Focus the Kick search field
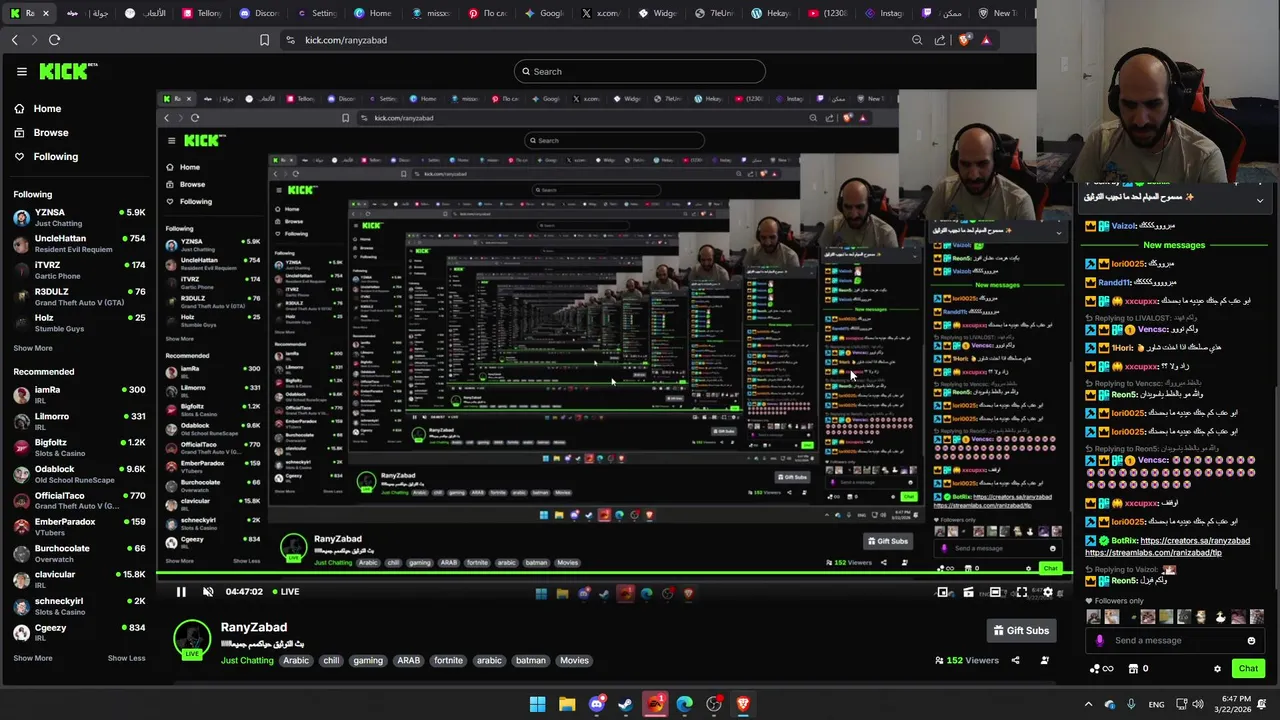 coord(640,71)
